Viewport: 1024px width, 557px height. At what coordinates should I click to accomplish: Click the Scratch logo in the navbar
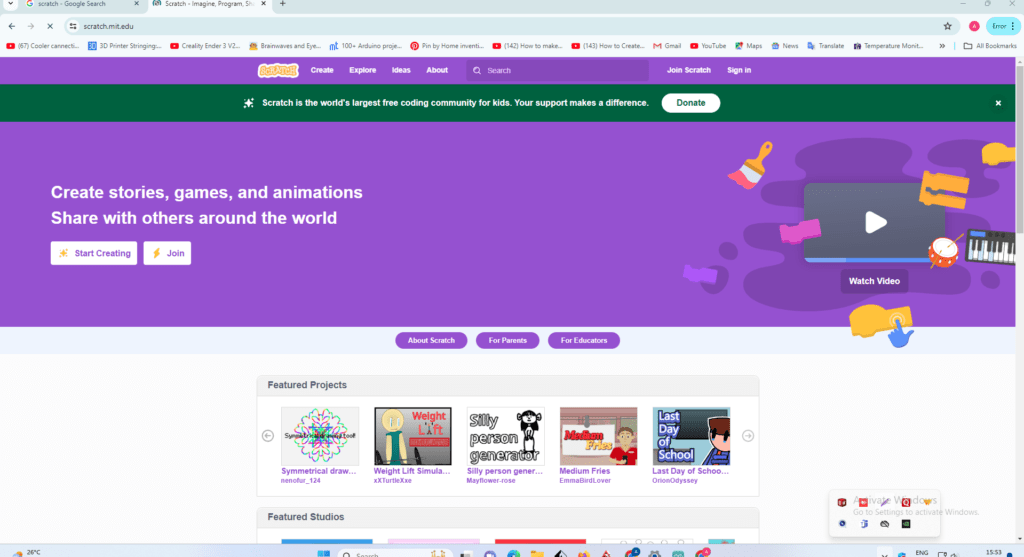[x=278, y=71]
